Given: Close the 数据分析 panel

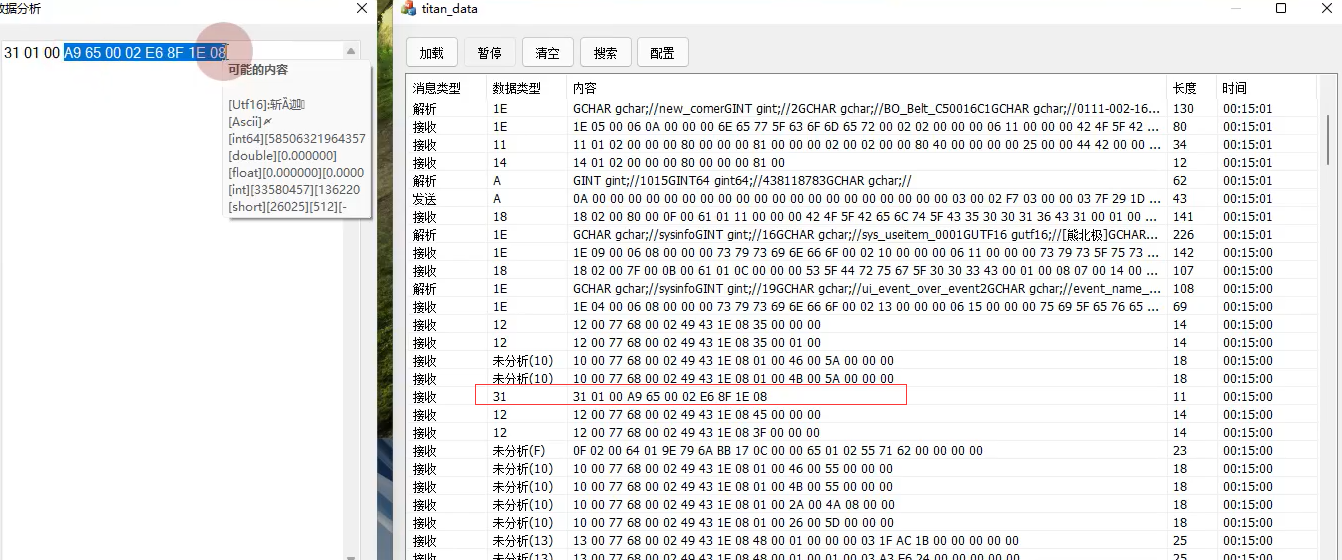Looking at the screenshot, I should 362,8.
